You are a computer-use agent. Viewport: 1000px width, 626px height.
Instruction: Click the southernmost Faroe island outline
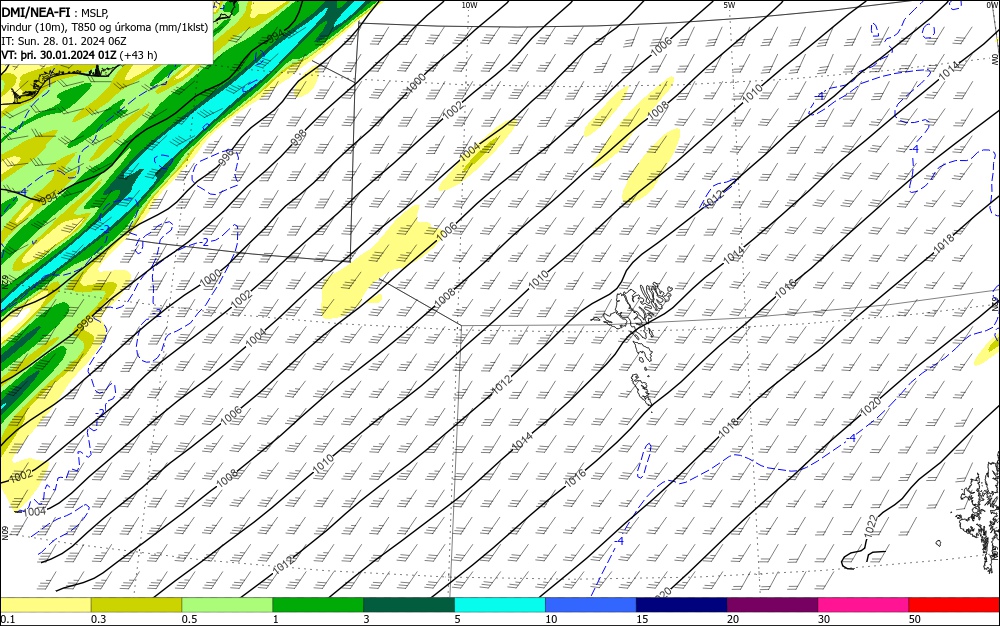pyautogui.click(x=642, y=389)
